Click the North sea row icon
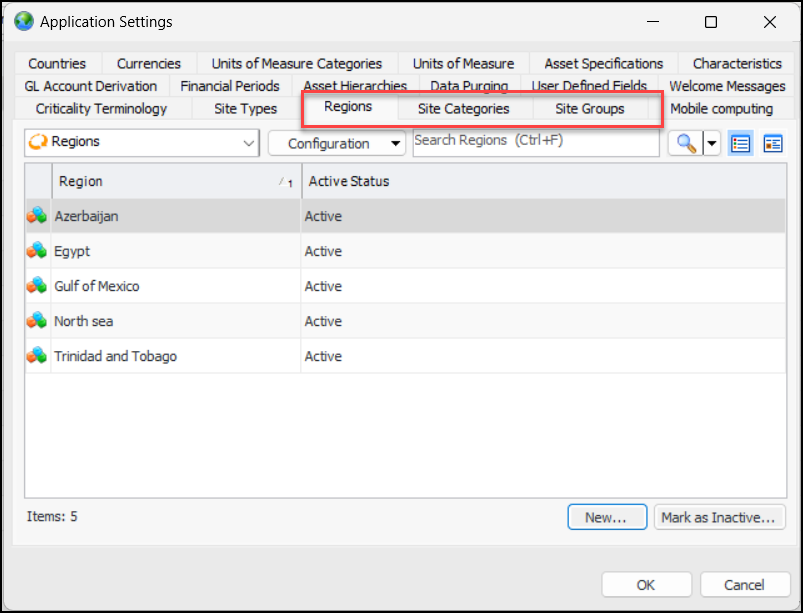803x613 pixels. pyautogui.click(x=37, y=321)
